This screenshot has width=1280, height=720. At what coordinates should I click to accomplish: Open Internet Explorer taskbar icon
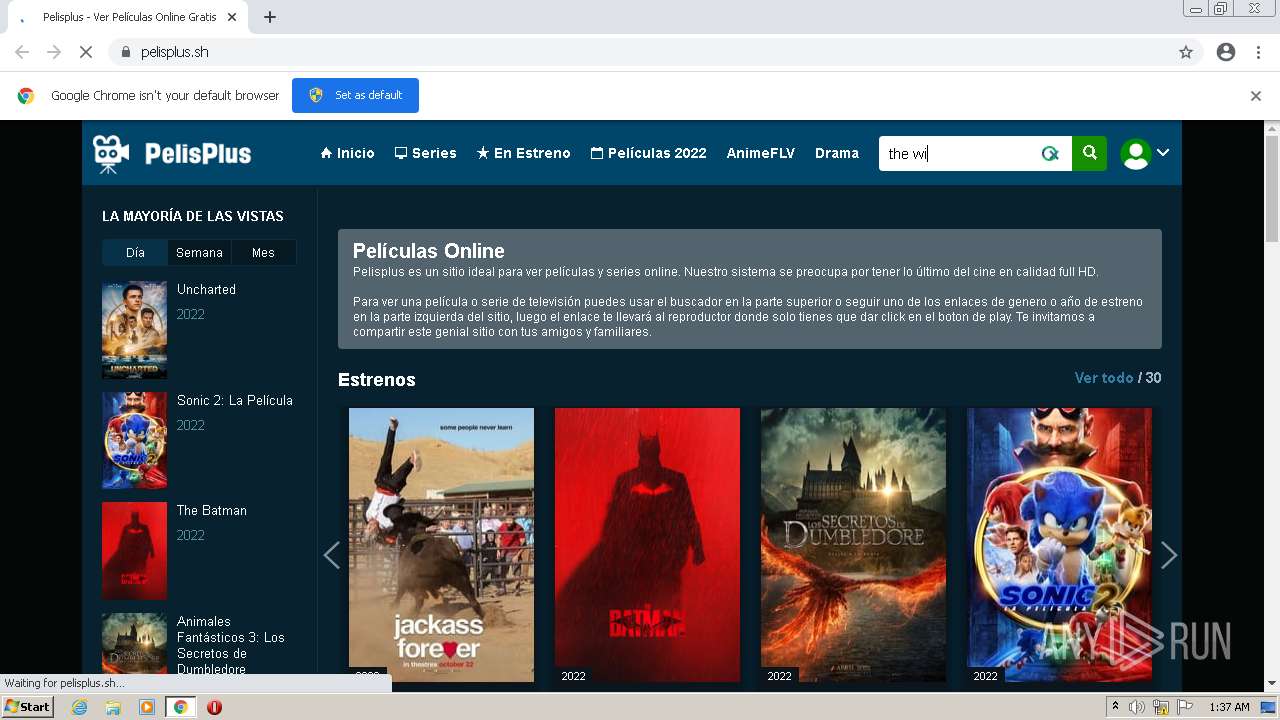tap(79, 707)
